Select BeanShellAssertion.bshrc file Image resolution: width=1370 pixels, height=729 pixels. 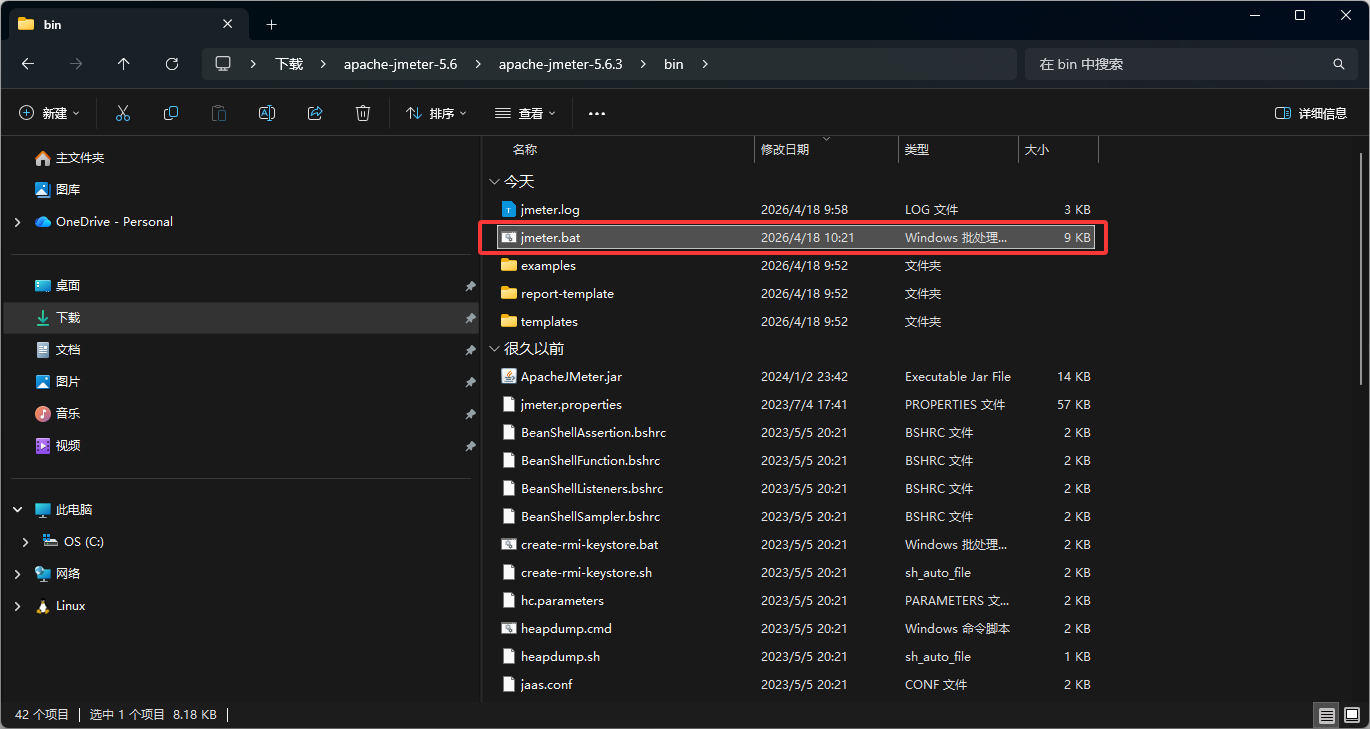click(x=796, y=433)
